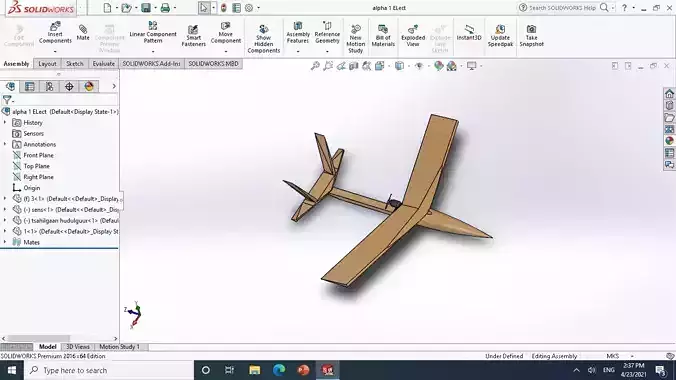
Task: Click the New document icon
Action: pyautogui.click(x=107, y=8)
